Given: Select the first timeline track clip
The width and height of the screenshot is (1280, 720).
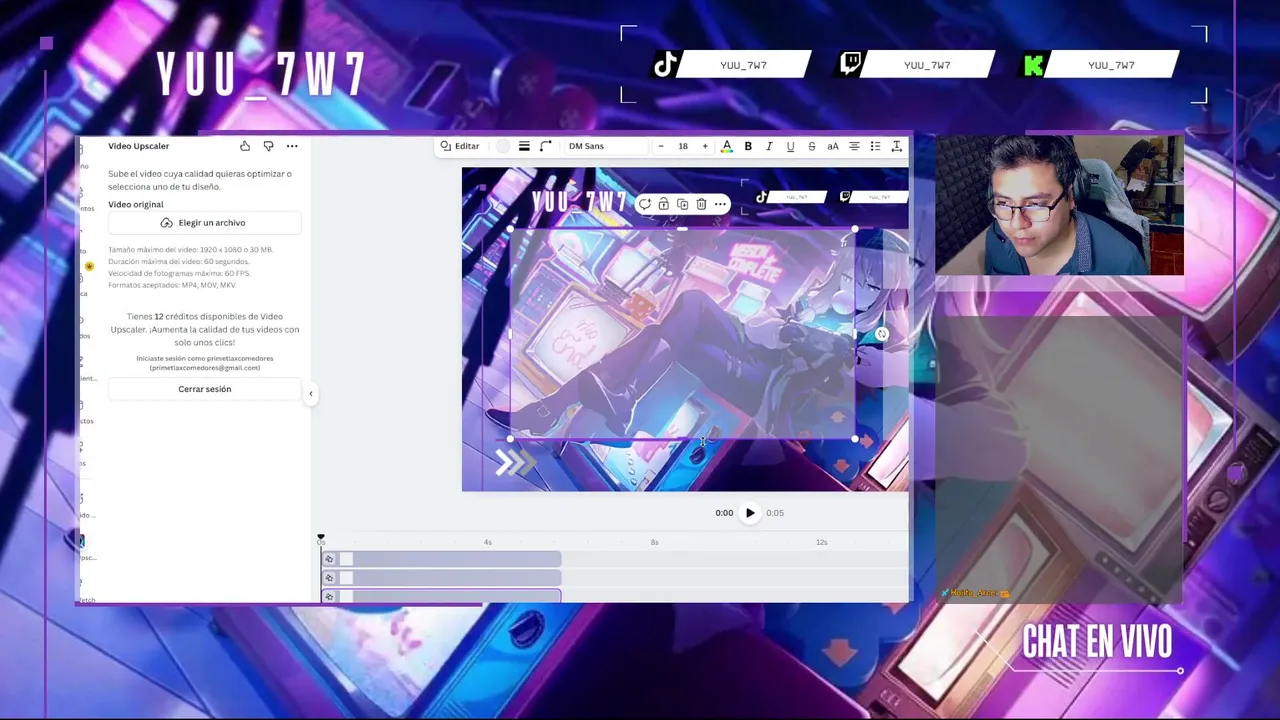Looking at the screenshot, I should pos(441,559).
